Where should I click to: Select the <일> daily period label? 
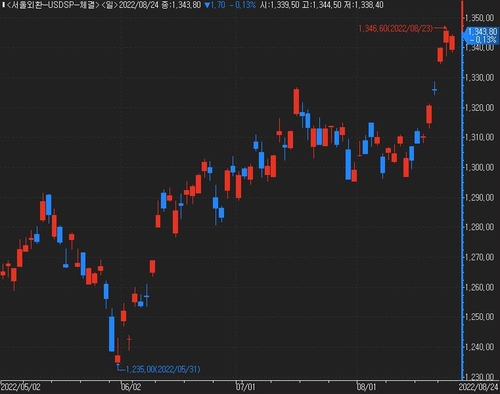(109, 5)
